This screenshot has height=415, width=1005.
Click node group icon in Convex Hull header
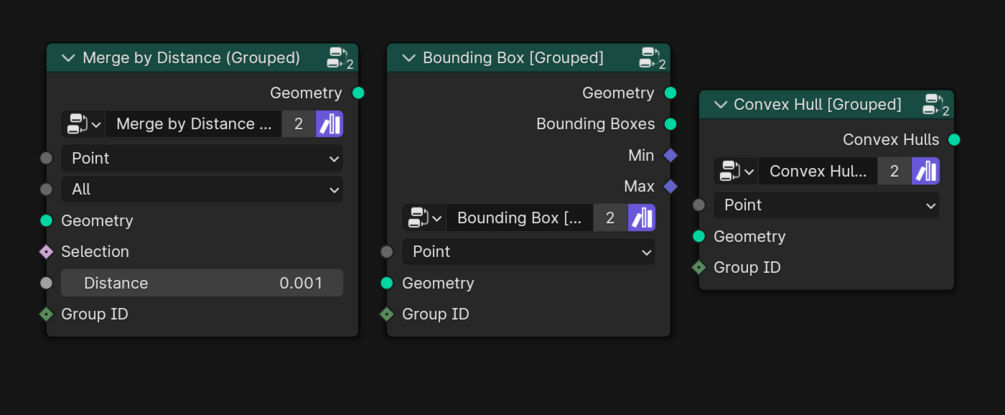(935, 104)
